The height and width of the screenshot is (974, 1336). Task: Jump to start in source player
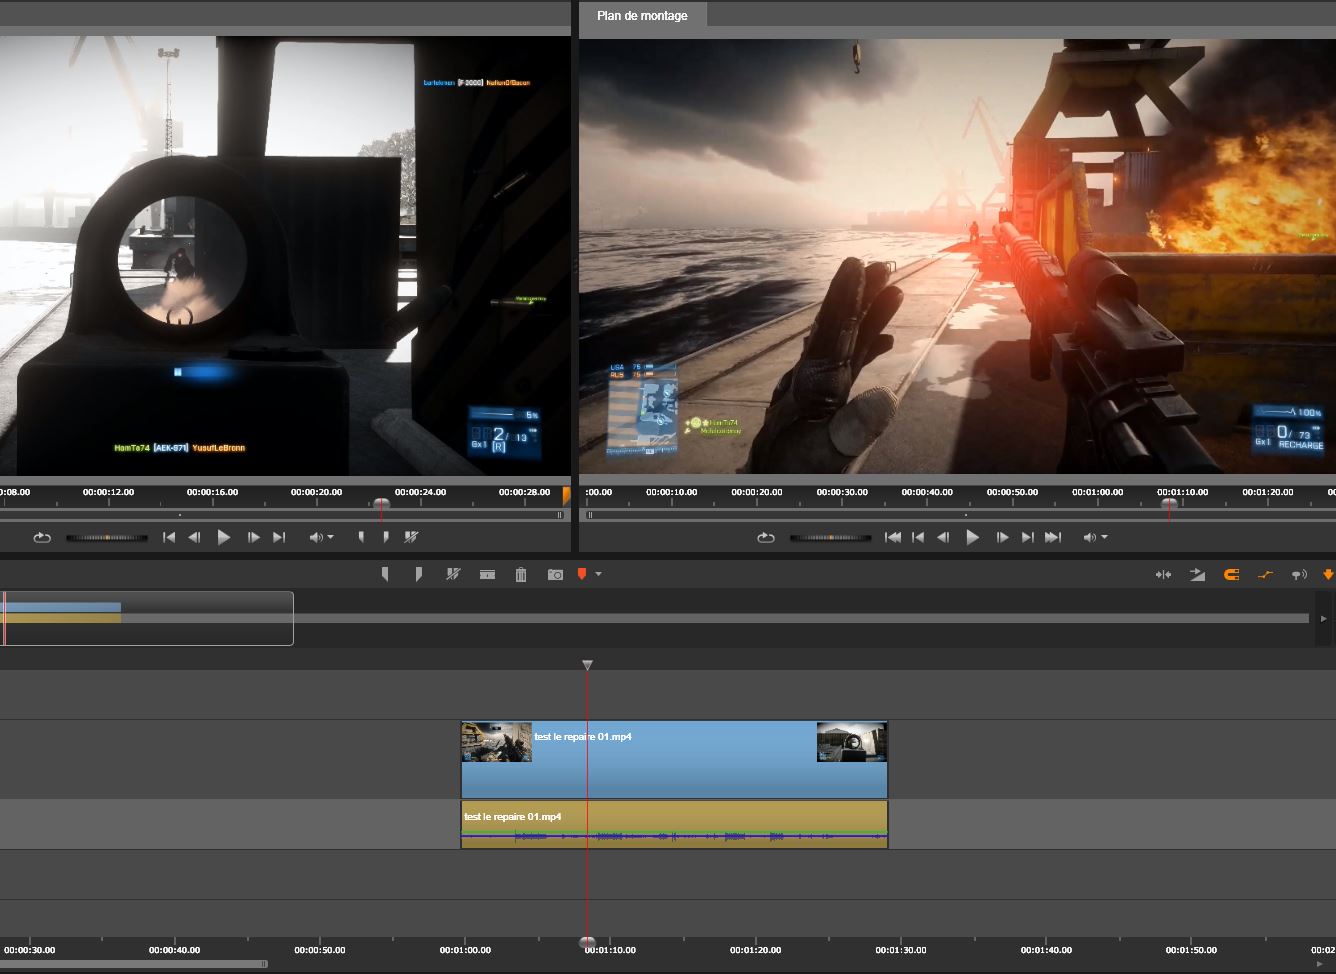pos(169,537)
